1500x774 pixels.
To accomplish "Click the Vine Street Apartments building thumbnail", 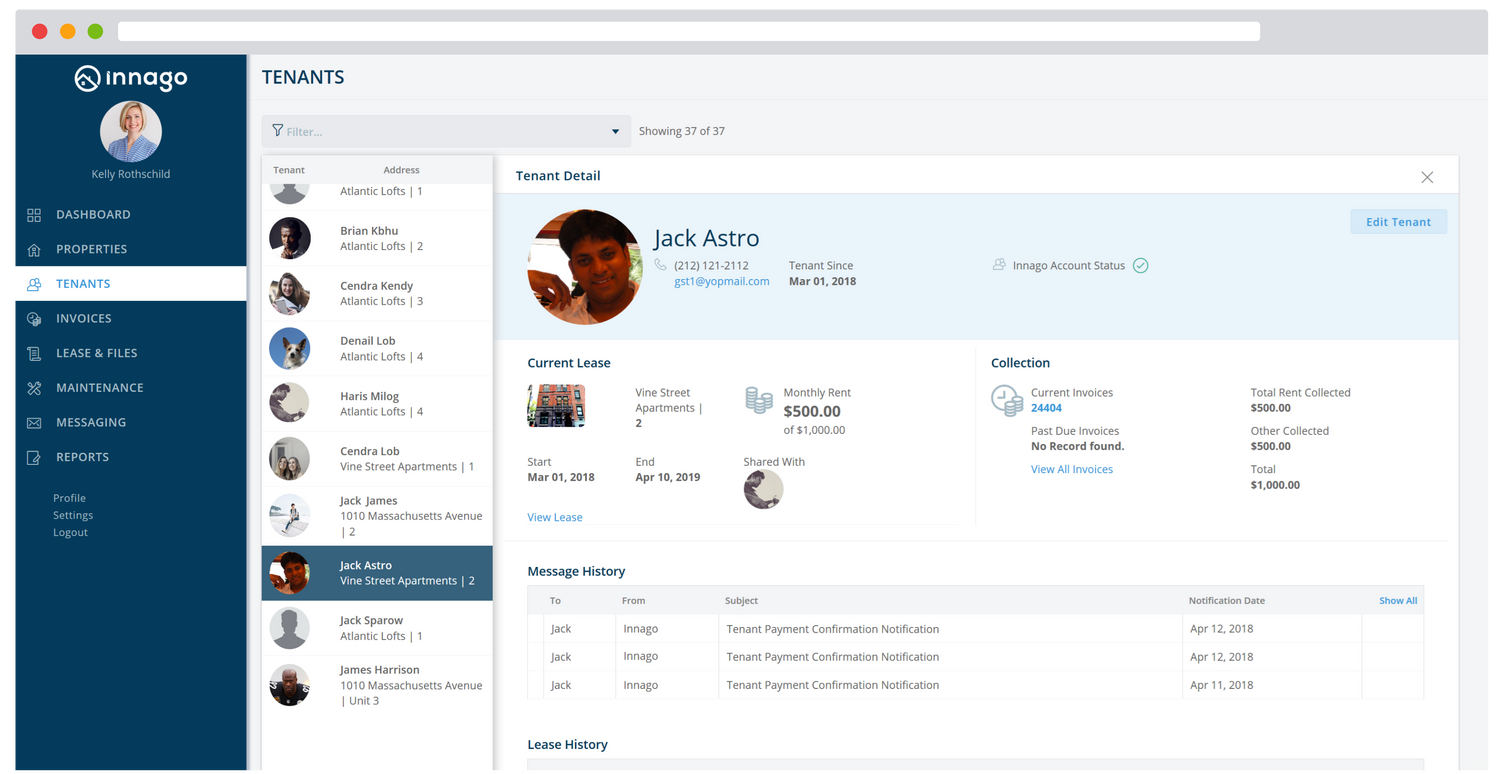I will tap(556, 405).
